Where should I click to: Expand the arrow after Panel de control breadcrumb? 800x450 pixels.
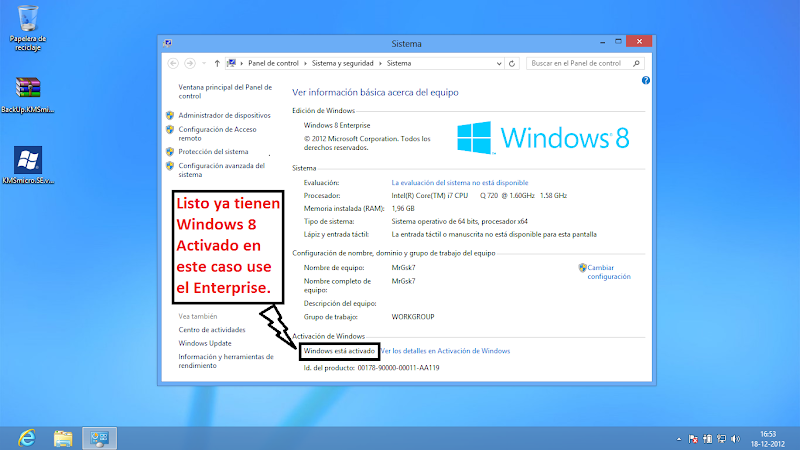[306, 63]
